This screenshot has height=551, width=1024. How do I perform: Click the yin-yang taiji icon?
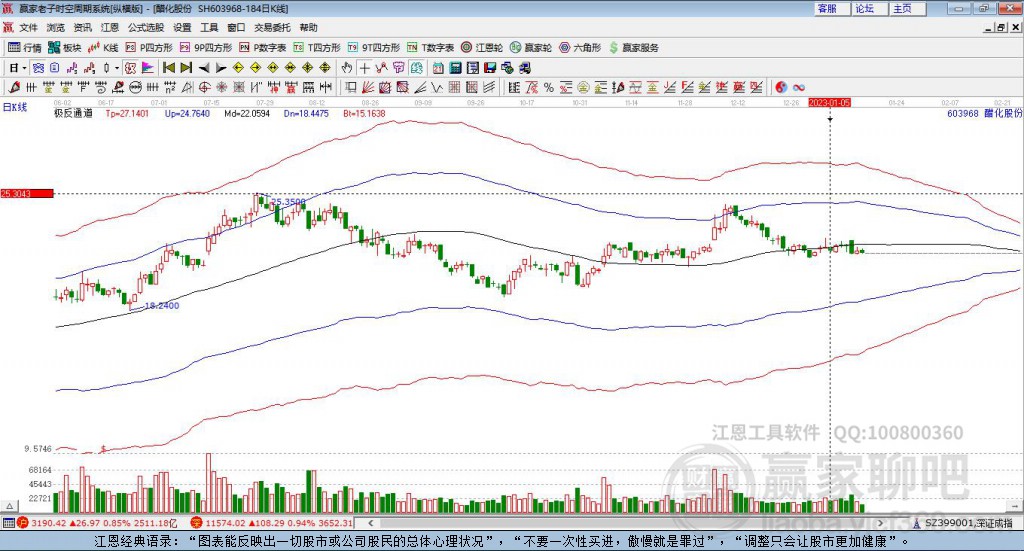tap(781, 87)
